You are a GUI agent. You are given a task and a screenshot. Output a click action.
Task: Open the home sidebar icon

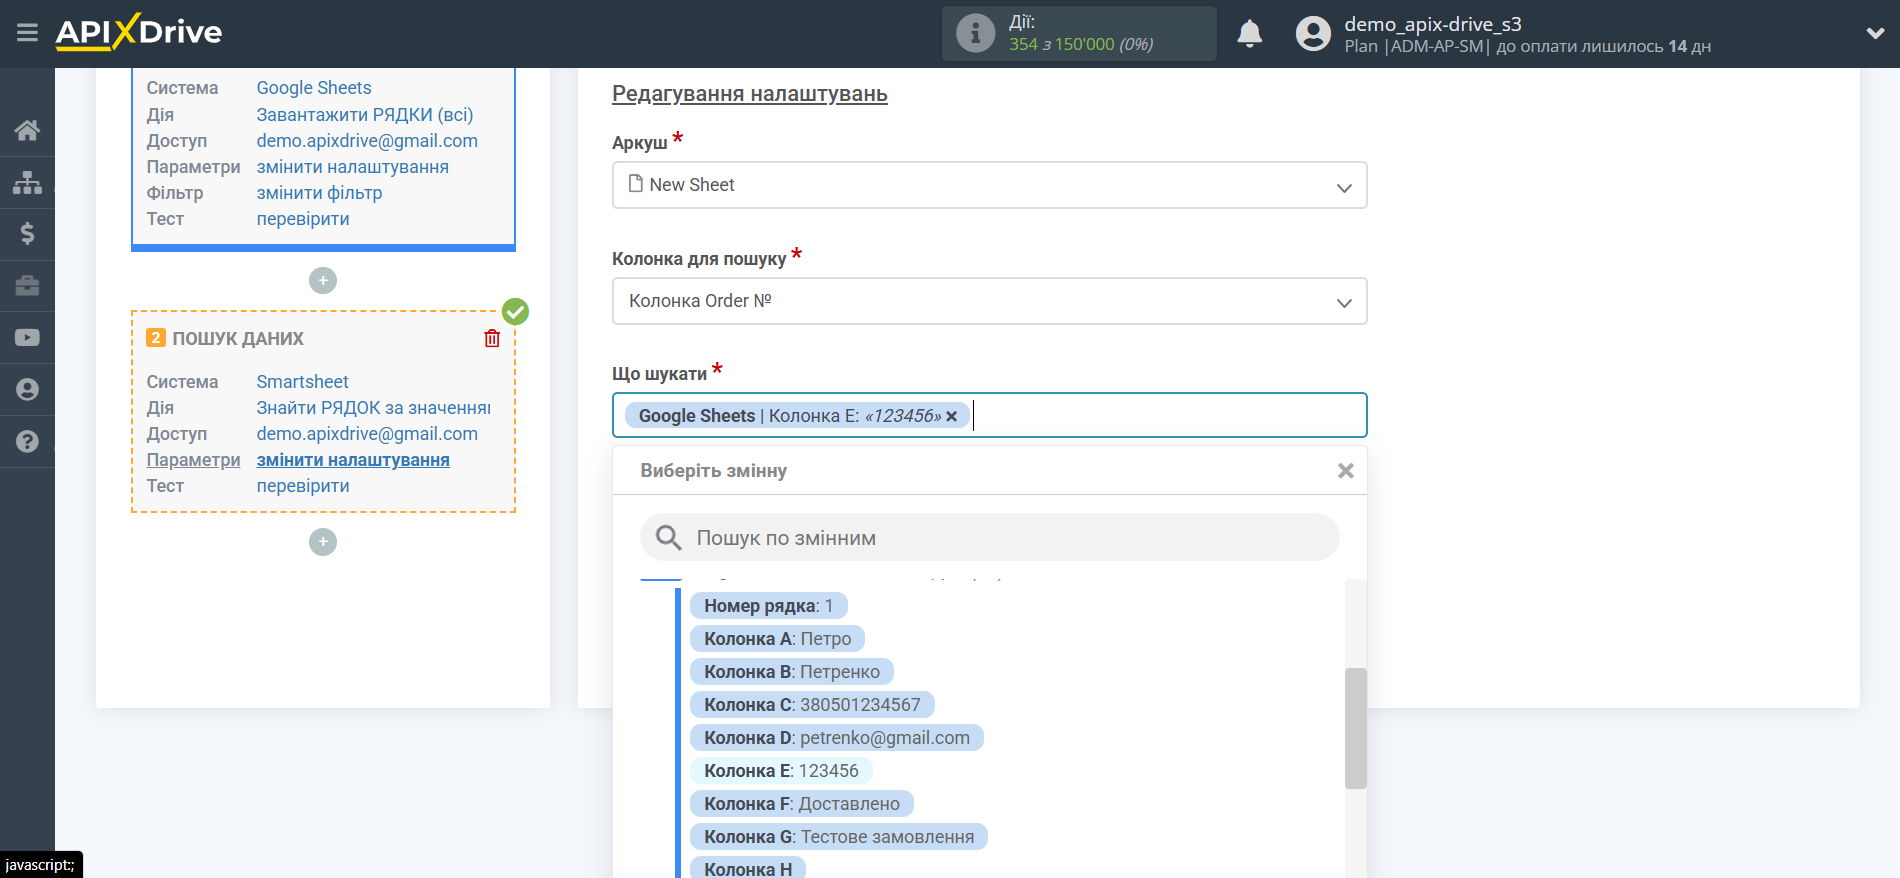(x=27, y=130)
